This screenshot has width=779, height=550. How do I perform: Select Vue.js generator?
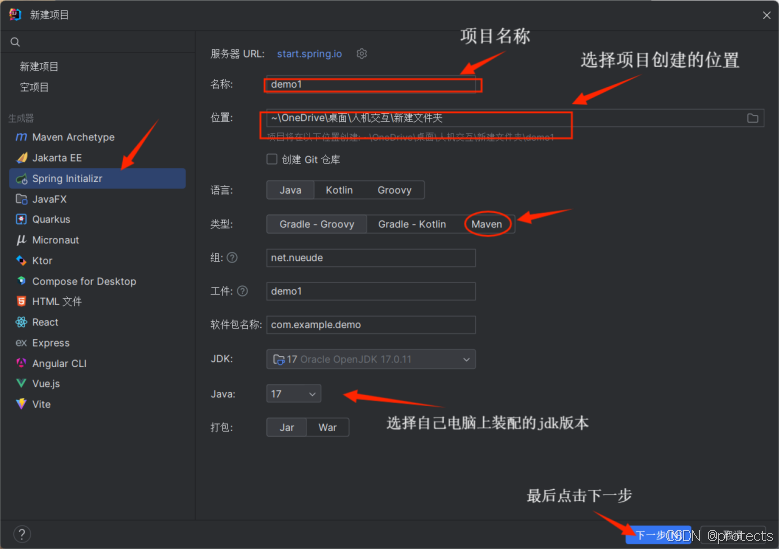tap(97, 384)
